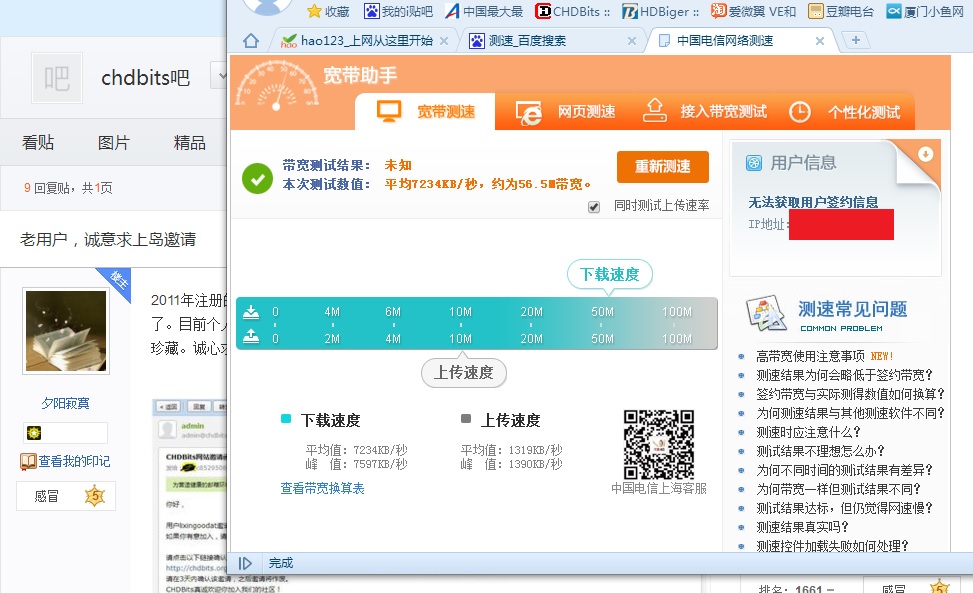973x593 pixels.
Task: Click the 宽带助手 speedometer logo
Action: pos(277,86)
